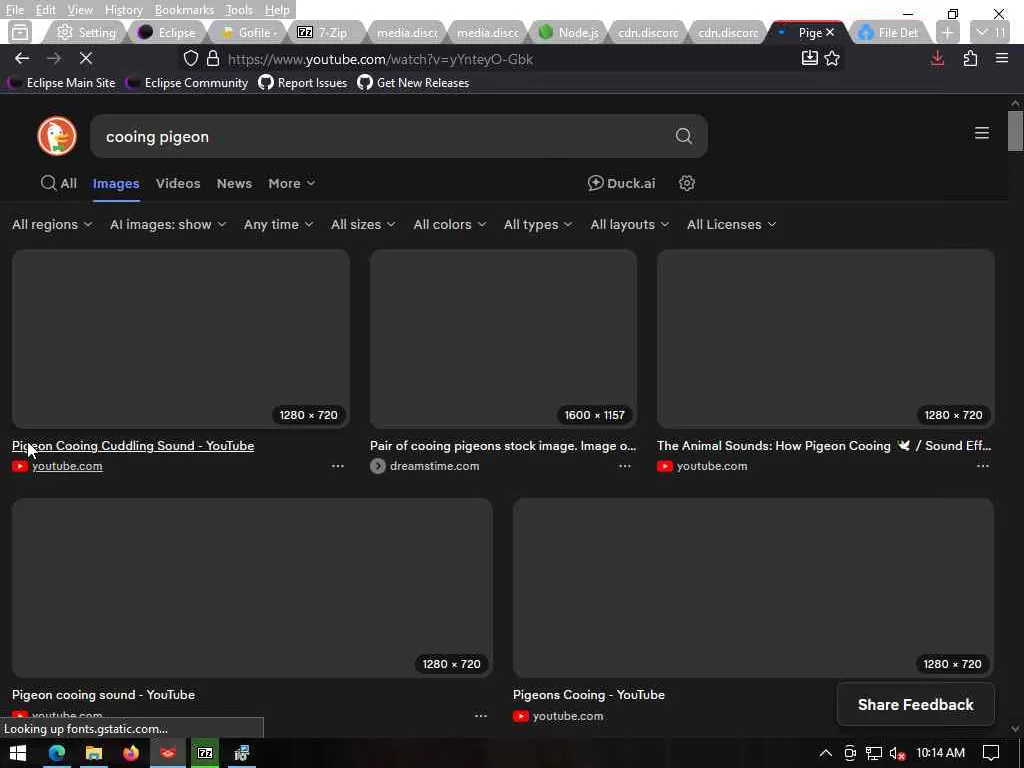
Task: Open the DuckDuckGo hamburger menu
Action: (x=981, y=133)
